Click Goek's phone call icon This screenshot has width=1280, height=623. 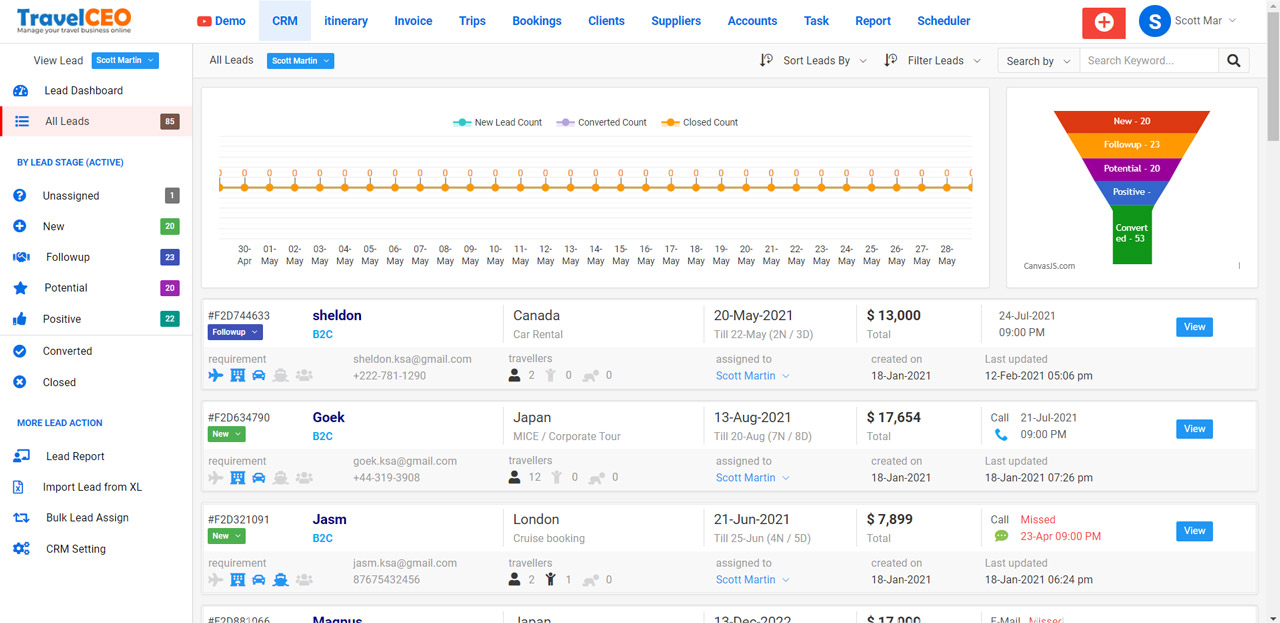coord(1001,435)
